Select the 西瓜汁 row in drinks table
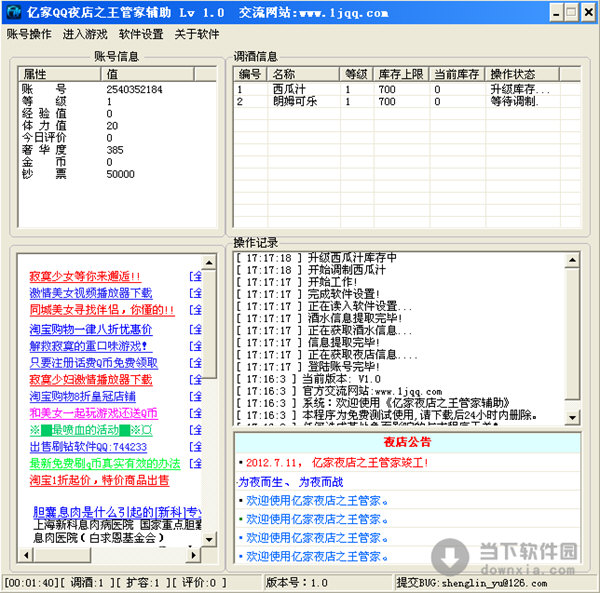Viewport: 600px width, 593px height. [x=407, y=90]
